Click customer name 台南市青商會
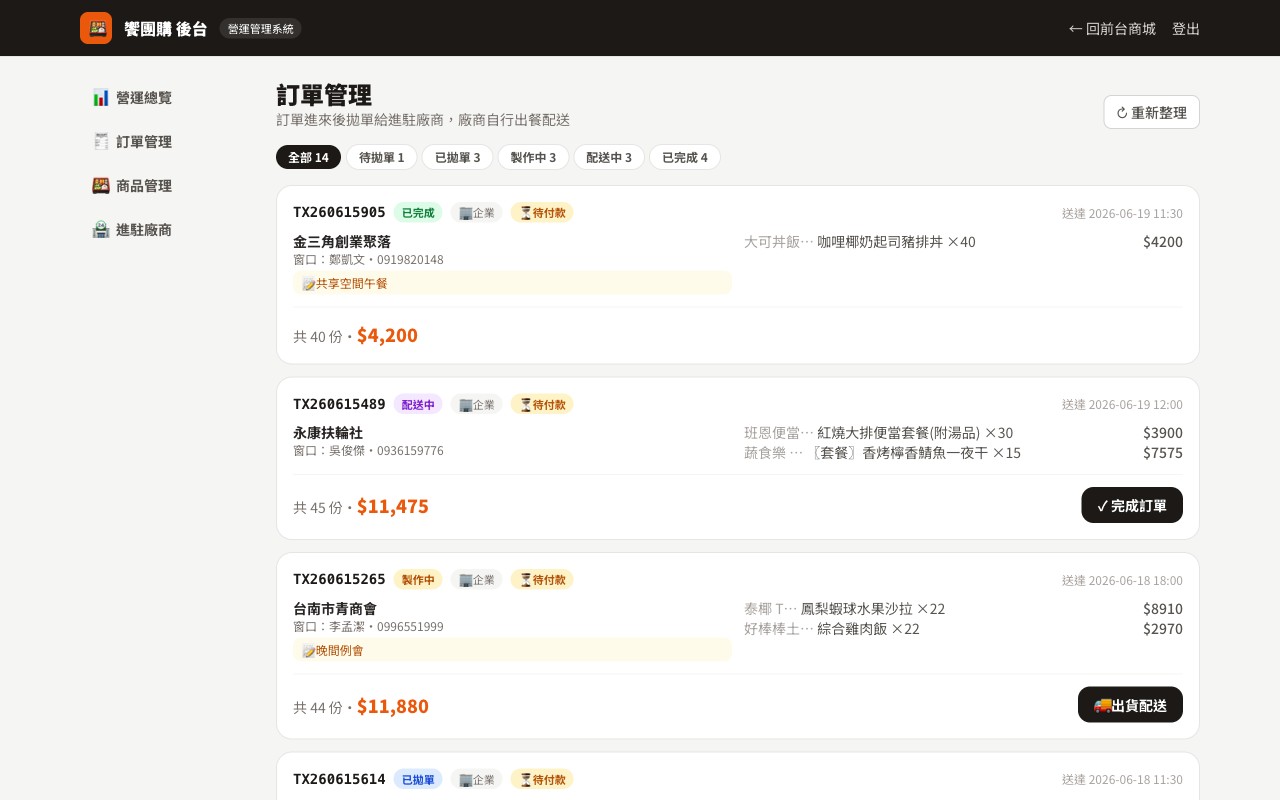The height and width of the screenshot is (800, 1280). pos(335,608)
